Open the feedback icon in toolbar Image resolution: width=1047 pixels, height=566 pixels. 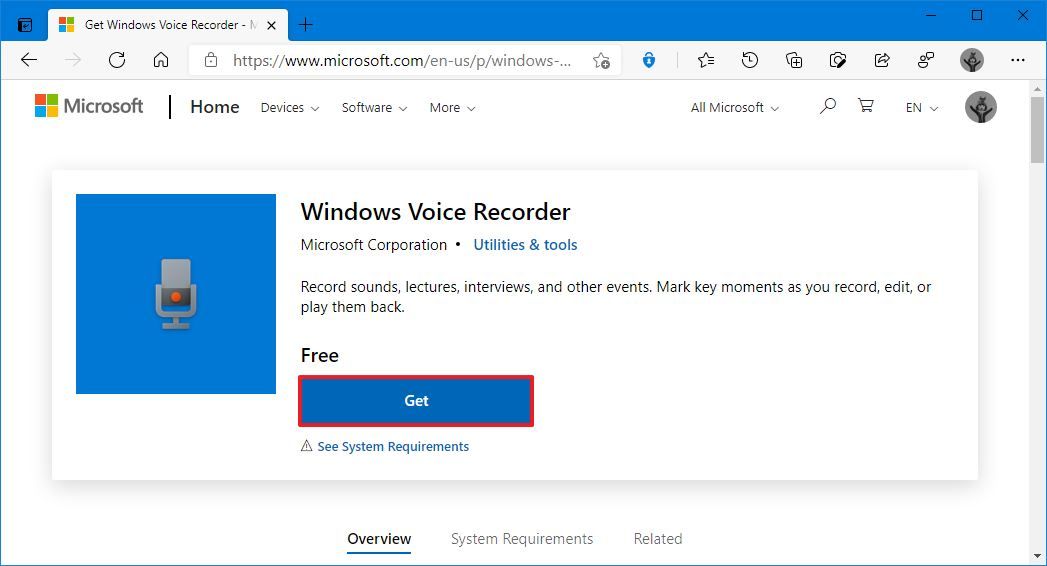click(926, 60)
